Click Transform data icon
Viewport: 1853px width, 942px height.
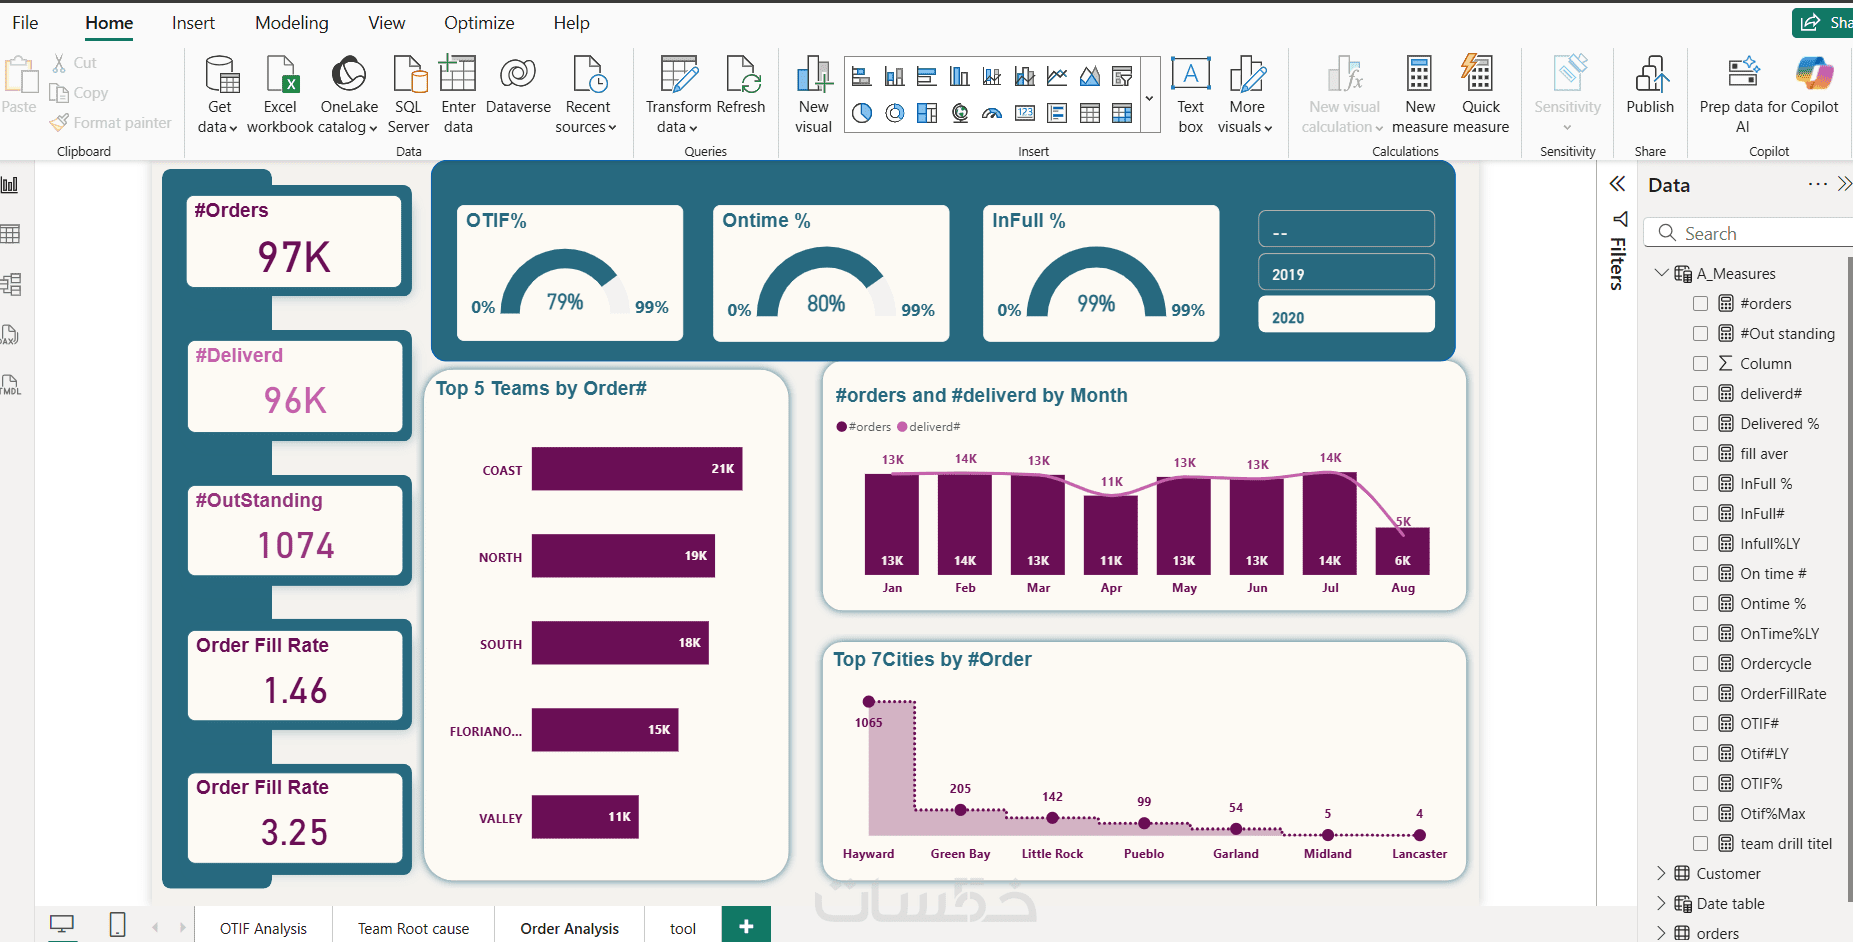coord(678,94)
